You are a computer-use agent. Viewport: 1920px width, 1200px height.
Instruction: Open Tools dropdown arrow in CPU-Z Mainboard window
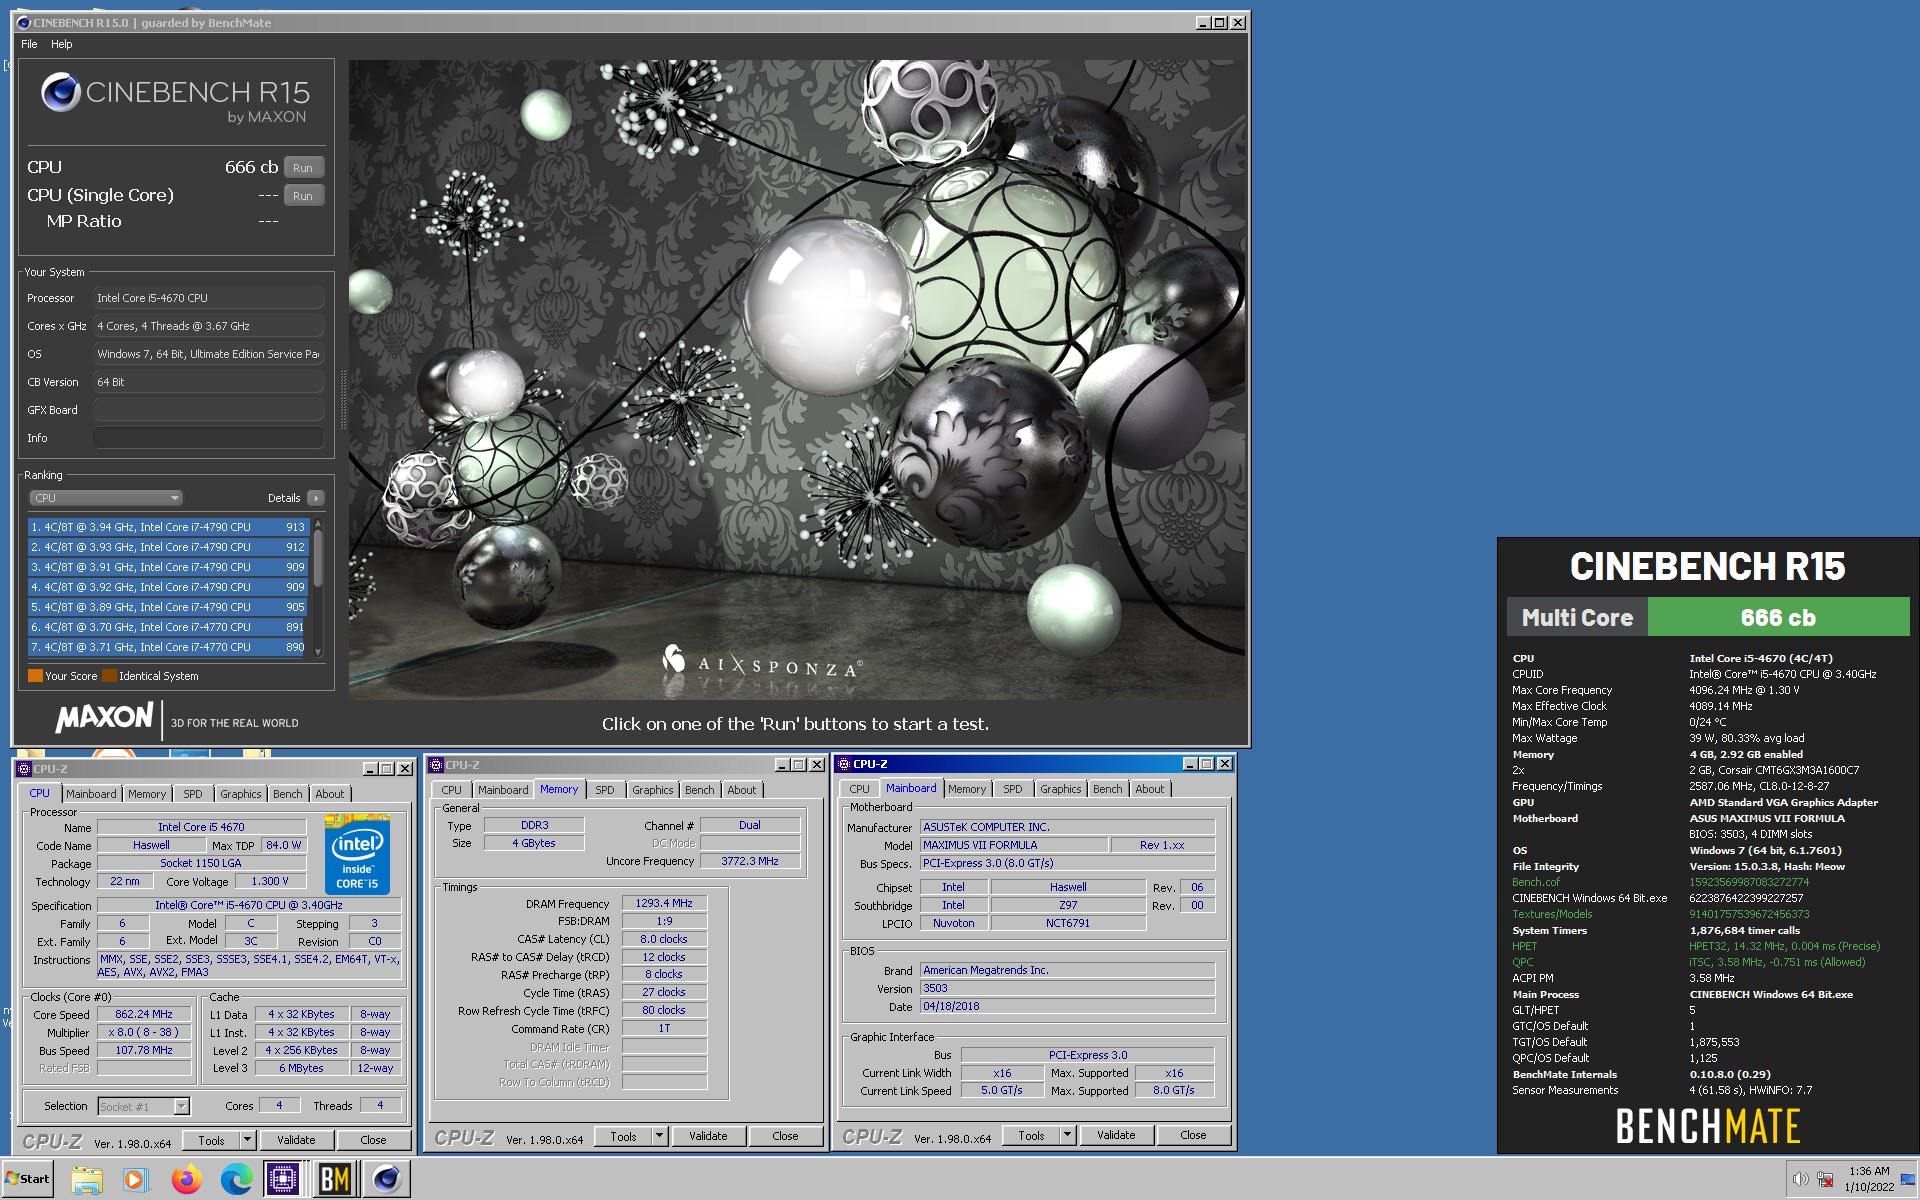click(1068, 1135)
